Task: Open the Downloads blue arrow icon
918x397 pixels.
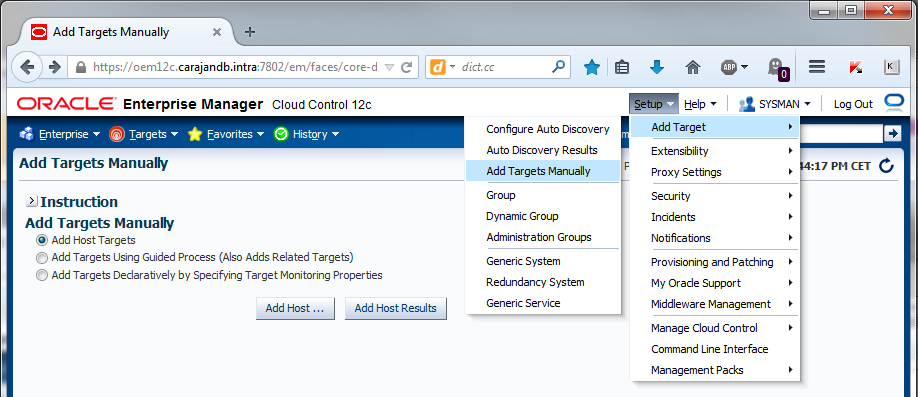Action: click(657, 67)
